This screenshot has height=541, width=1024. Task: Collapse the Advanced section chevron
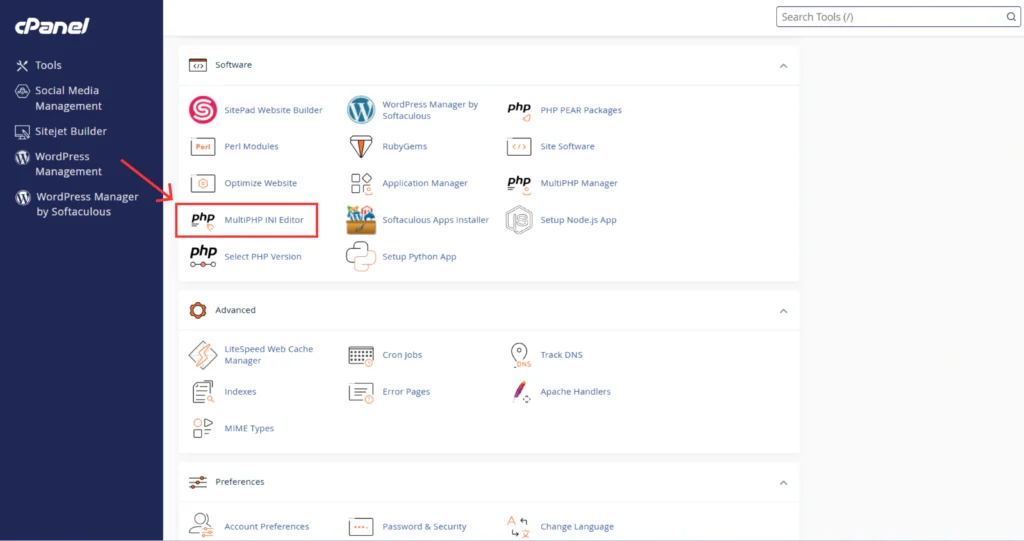783,310
